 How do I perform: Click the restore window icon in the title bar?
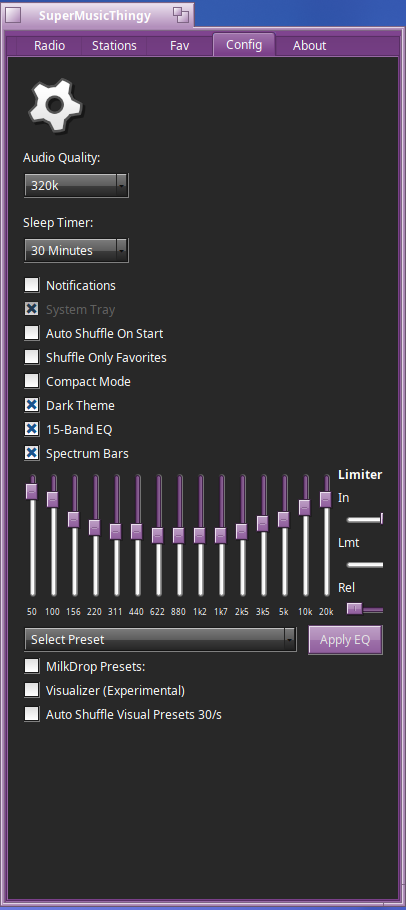tap(182, 15)
